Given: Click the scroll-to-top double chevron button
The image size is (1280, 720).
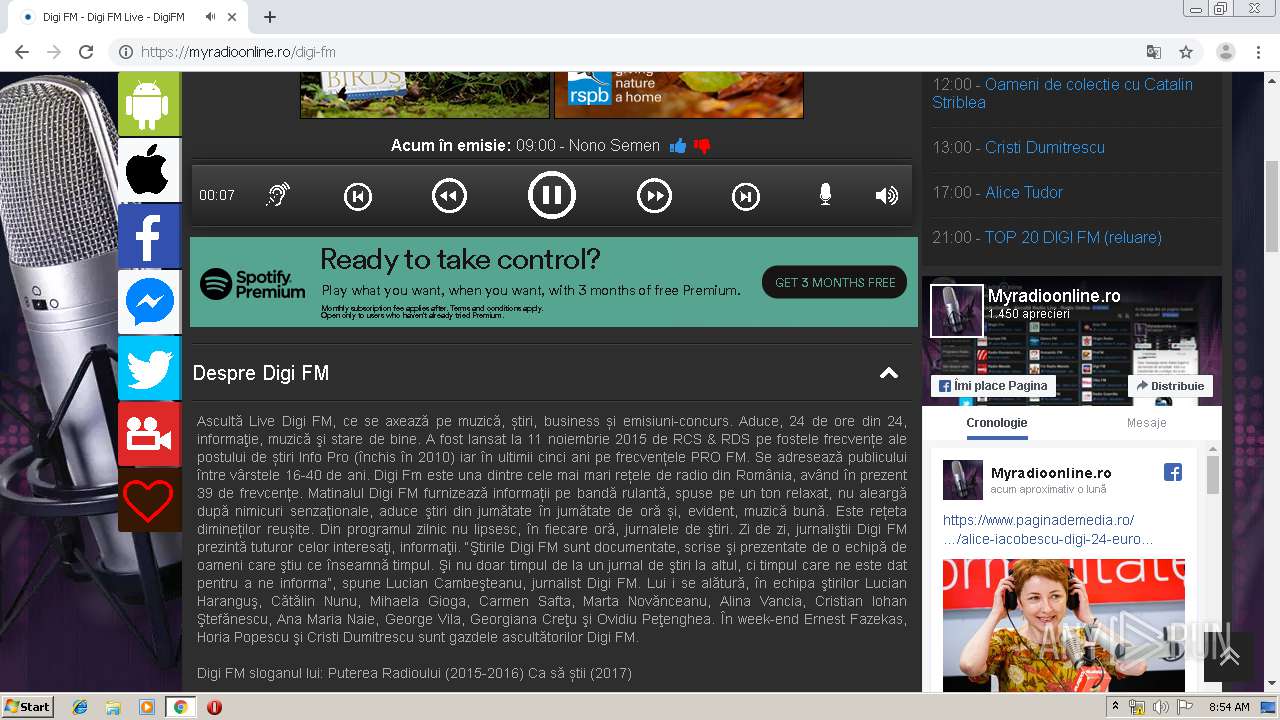Looking at the screenshot, I should point(1229,657).
